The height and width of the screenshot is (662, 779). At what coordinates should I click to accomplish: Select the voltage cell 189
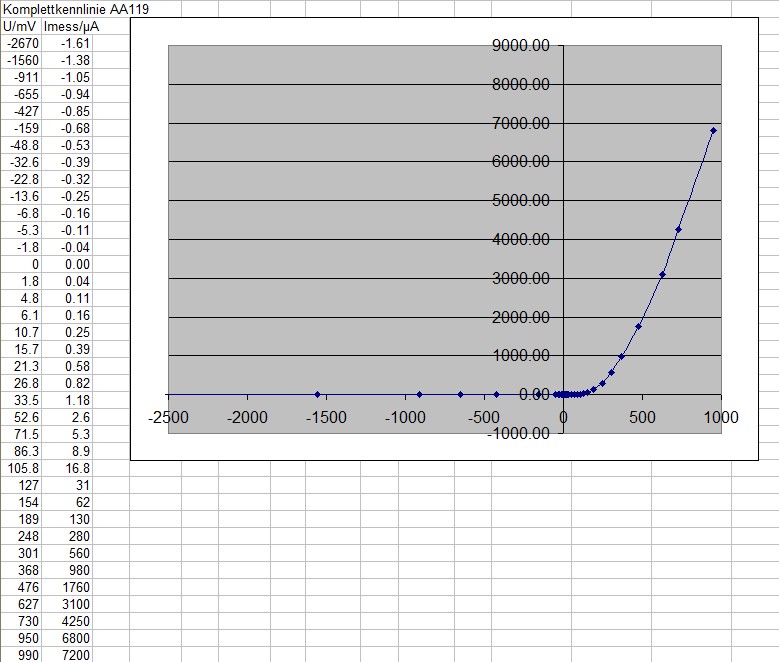click(x=21, y=519)
